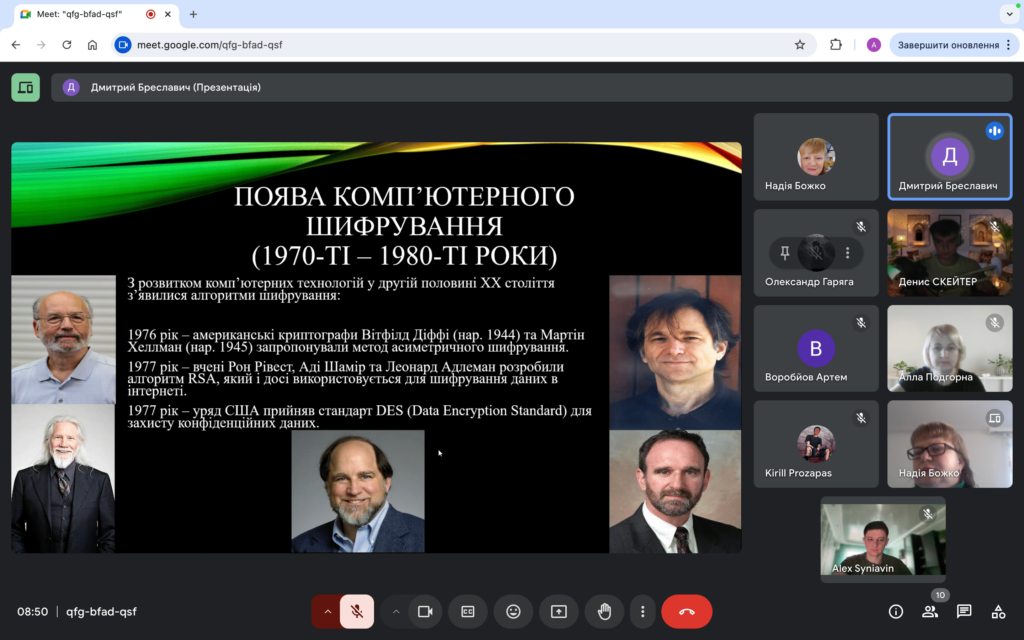Open the browser home page
1024x640 pixels.
pyautogui.click(x=92, y=44)
